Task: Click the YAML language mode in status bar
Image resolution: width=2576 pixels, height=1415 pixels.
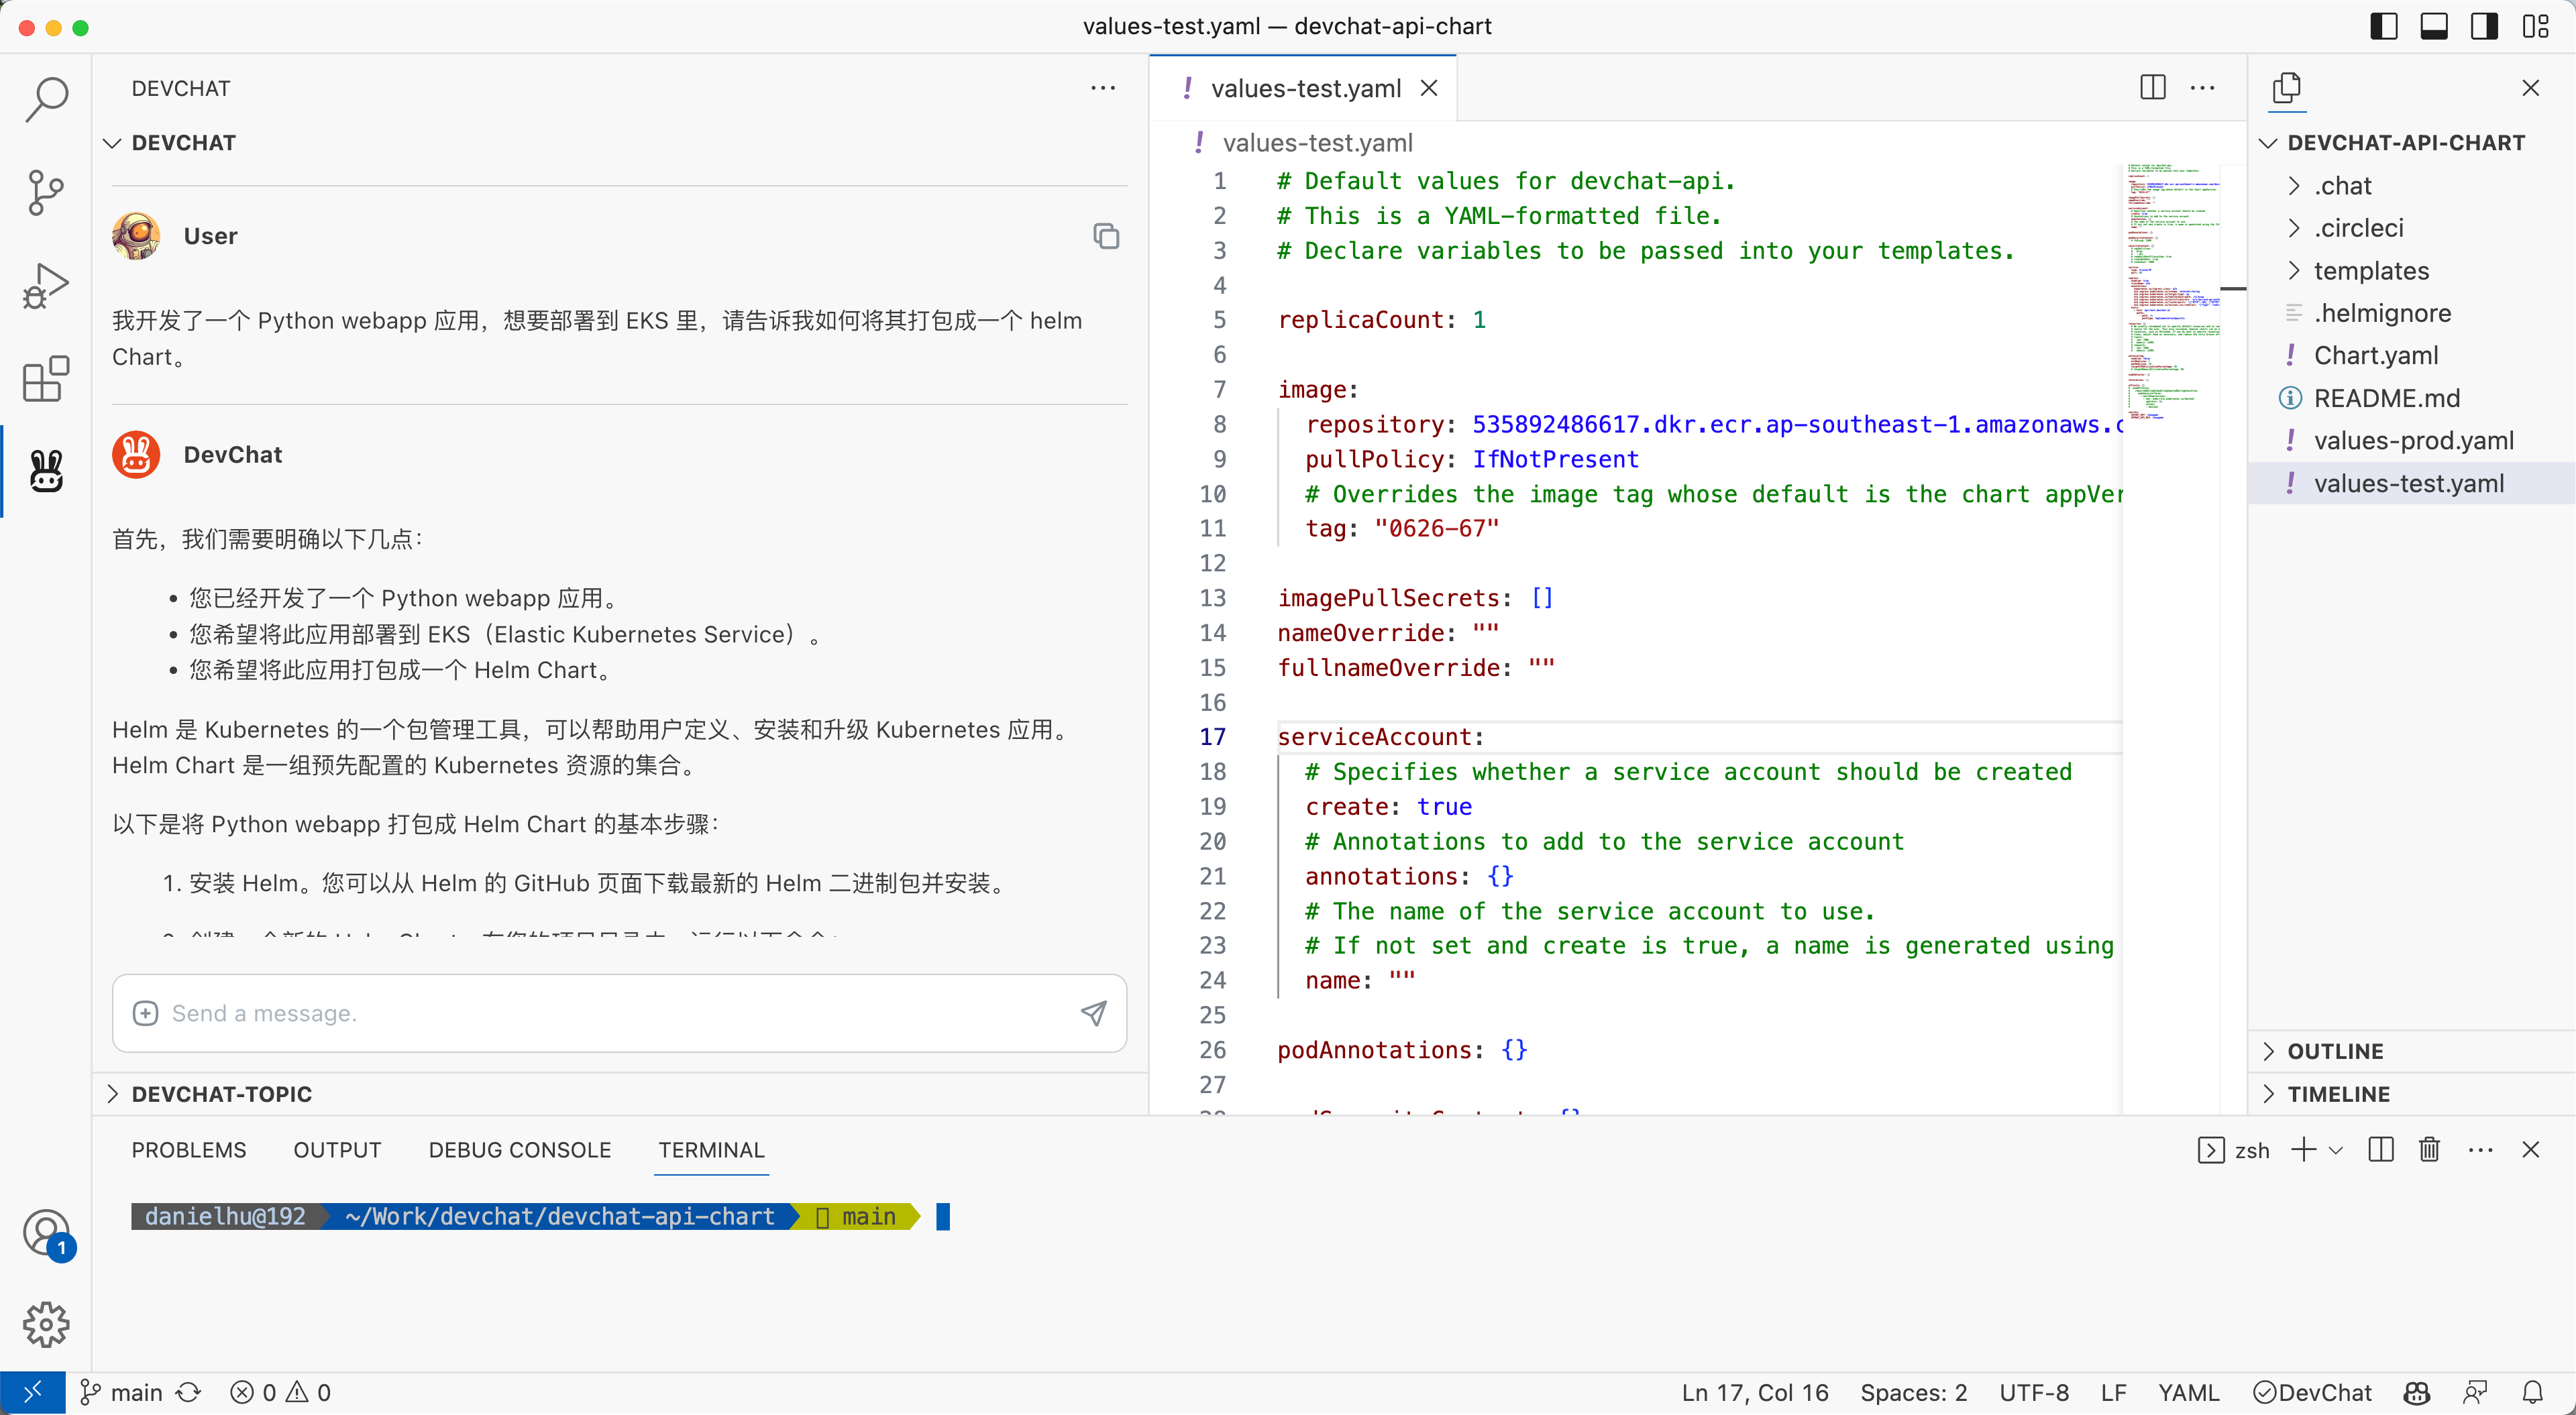Action: (2188, 1392)
